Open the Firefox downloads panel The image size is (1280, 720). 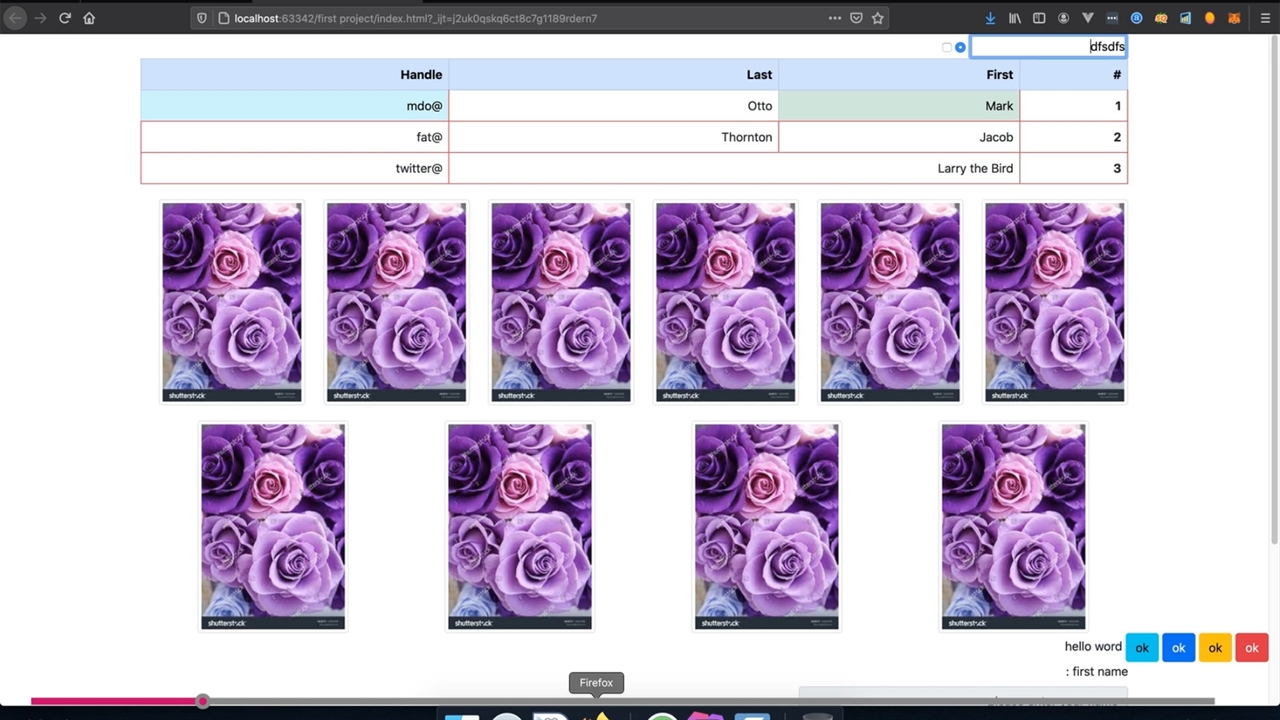pos(990,18)
